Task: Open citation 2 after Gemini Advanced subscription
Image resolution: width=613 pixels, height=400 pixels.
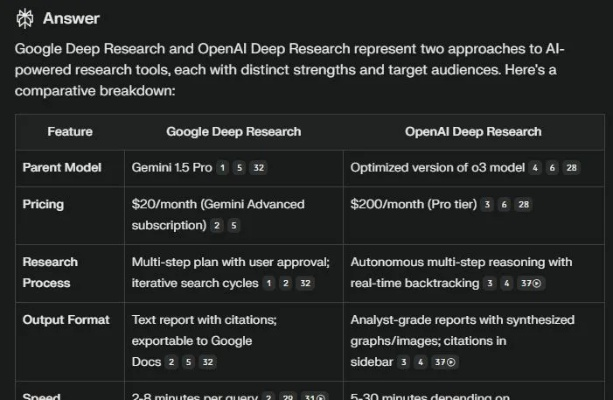Action: (x=217, y=226)
